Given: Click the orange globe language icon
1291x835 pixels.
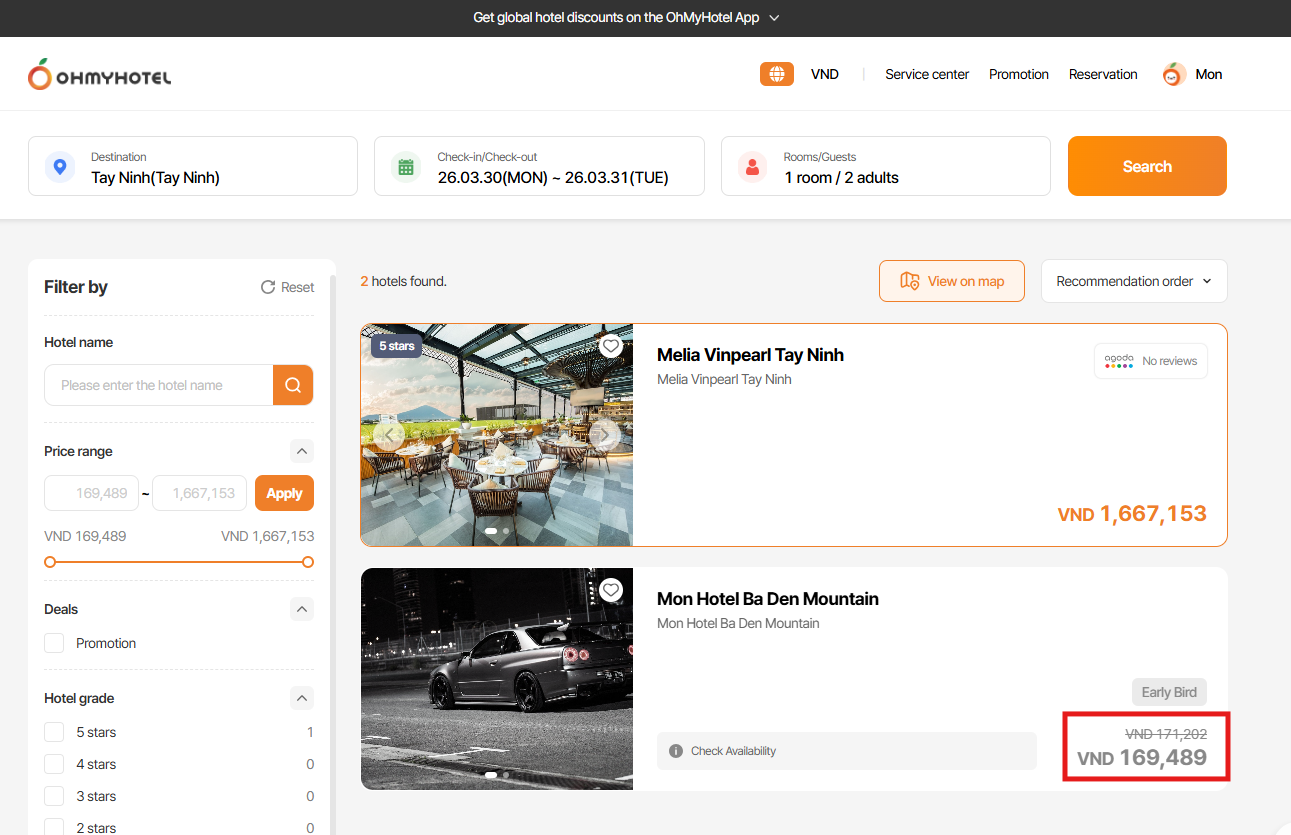Looking at the screenshot, I should pos(776,74).
